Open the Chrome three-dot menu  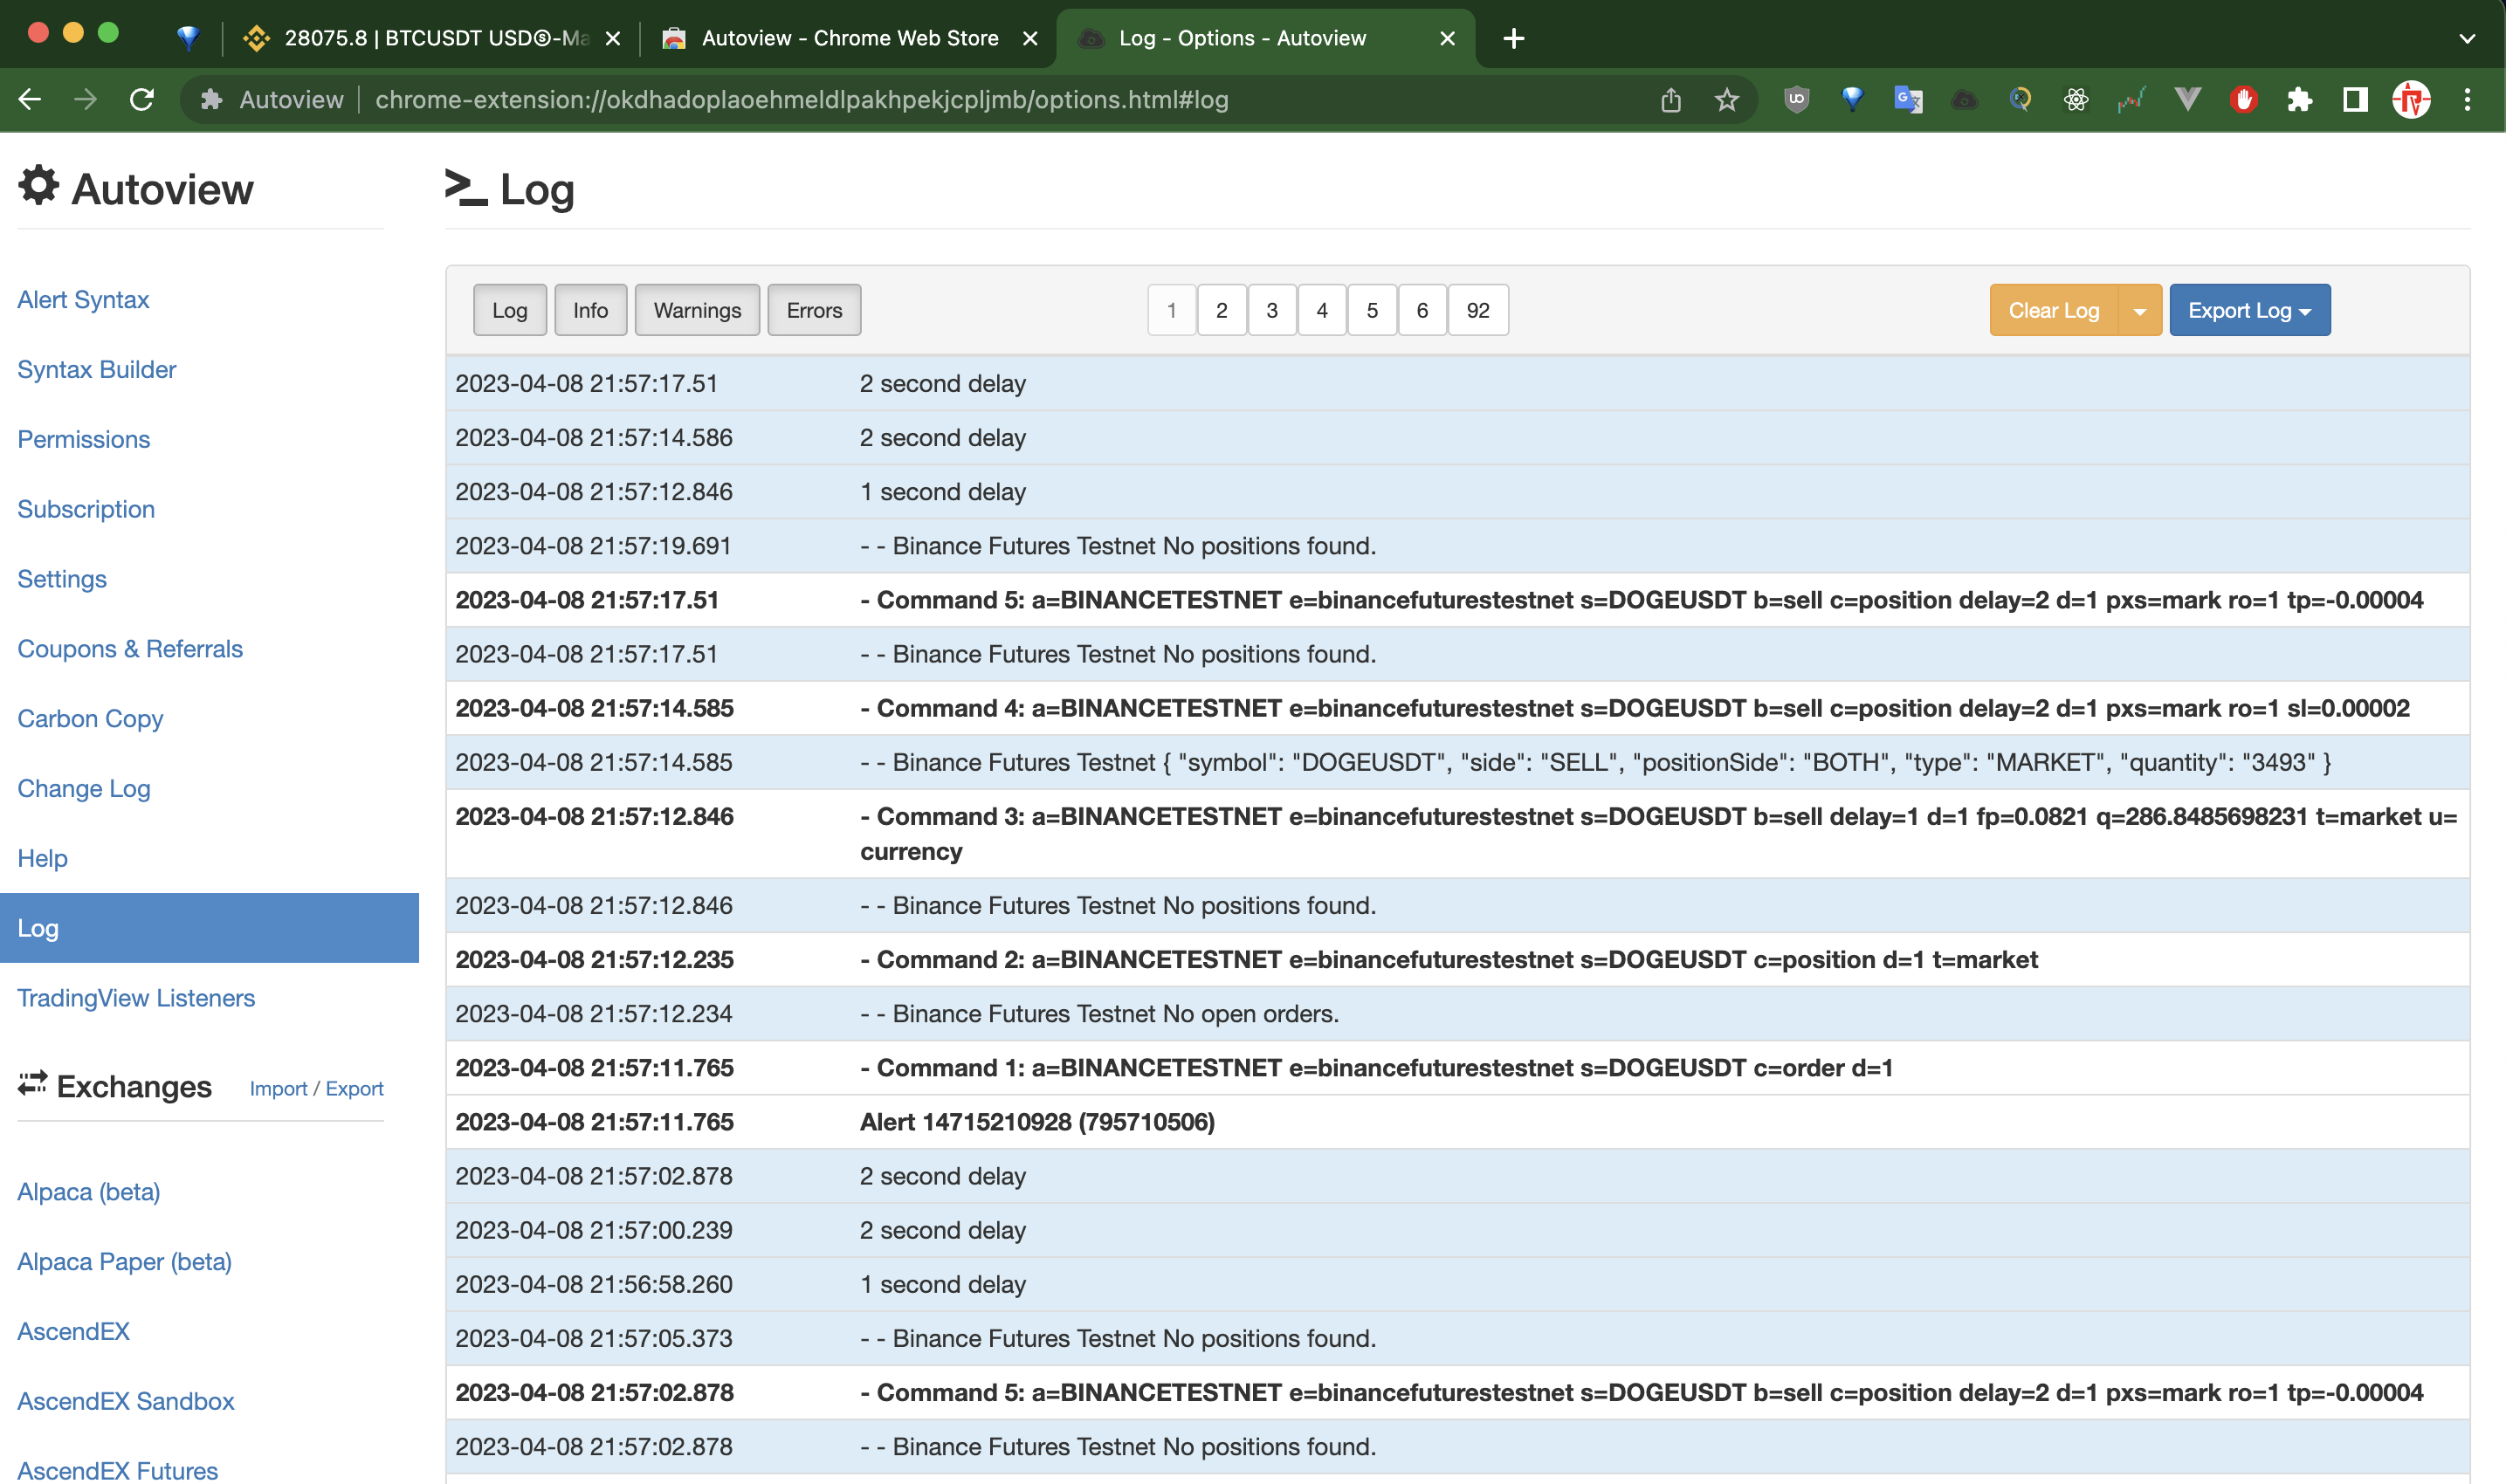[x=2467, y=99]
